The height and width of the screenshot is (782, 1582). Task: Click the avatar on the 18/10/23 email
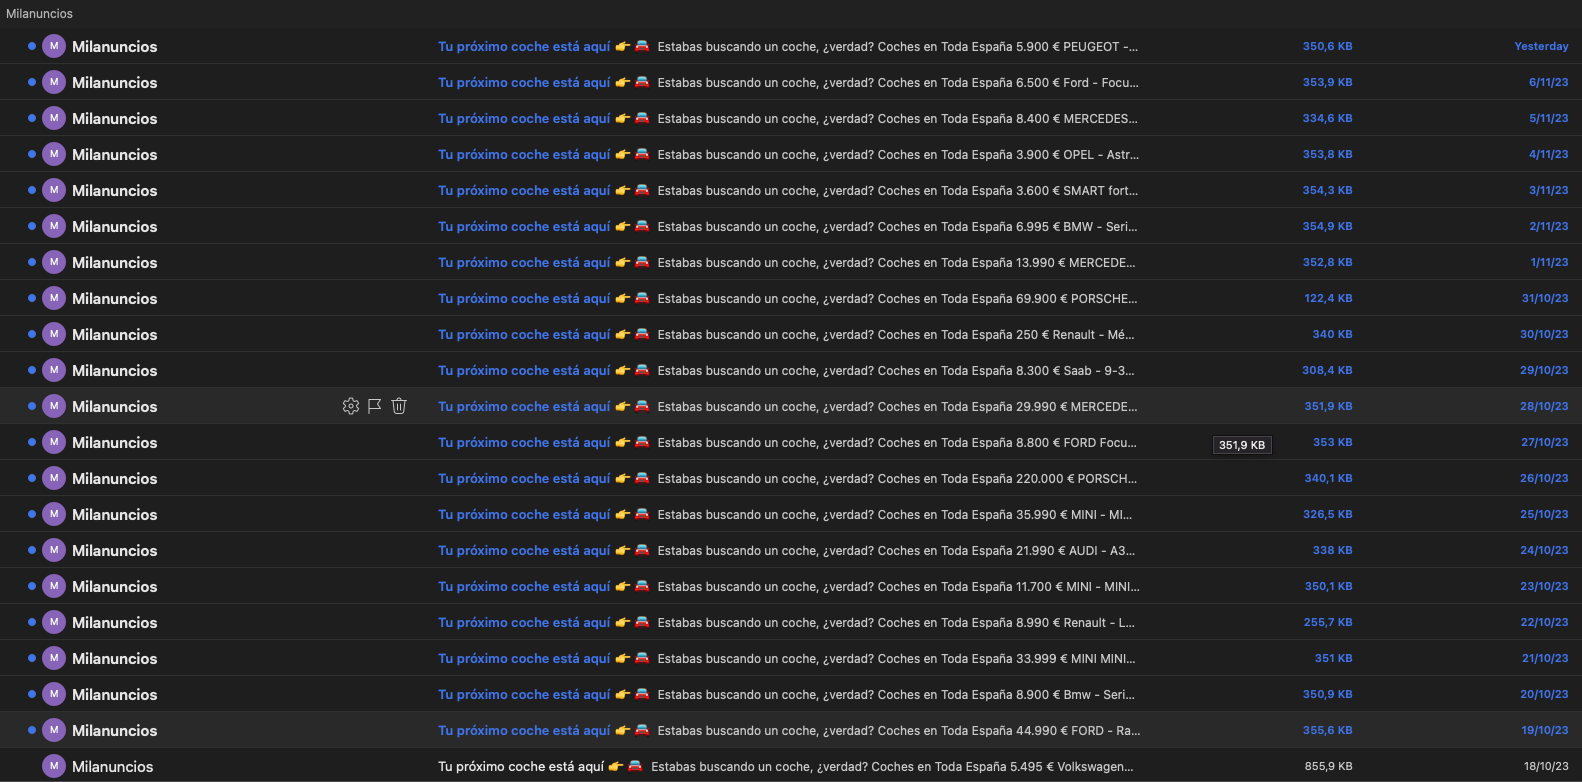(54, 766)
